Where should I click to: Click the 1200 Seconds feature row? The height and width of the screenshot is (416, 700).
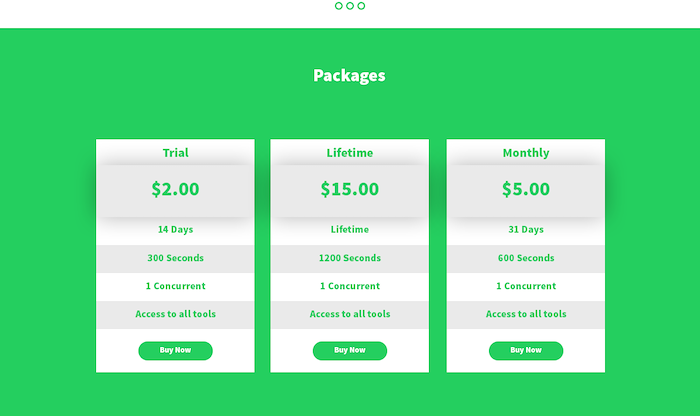(x=350, y=258)
